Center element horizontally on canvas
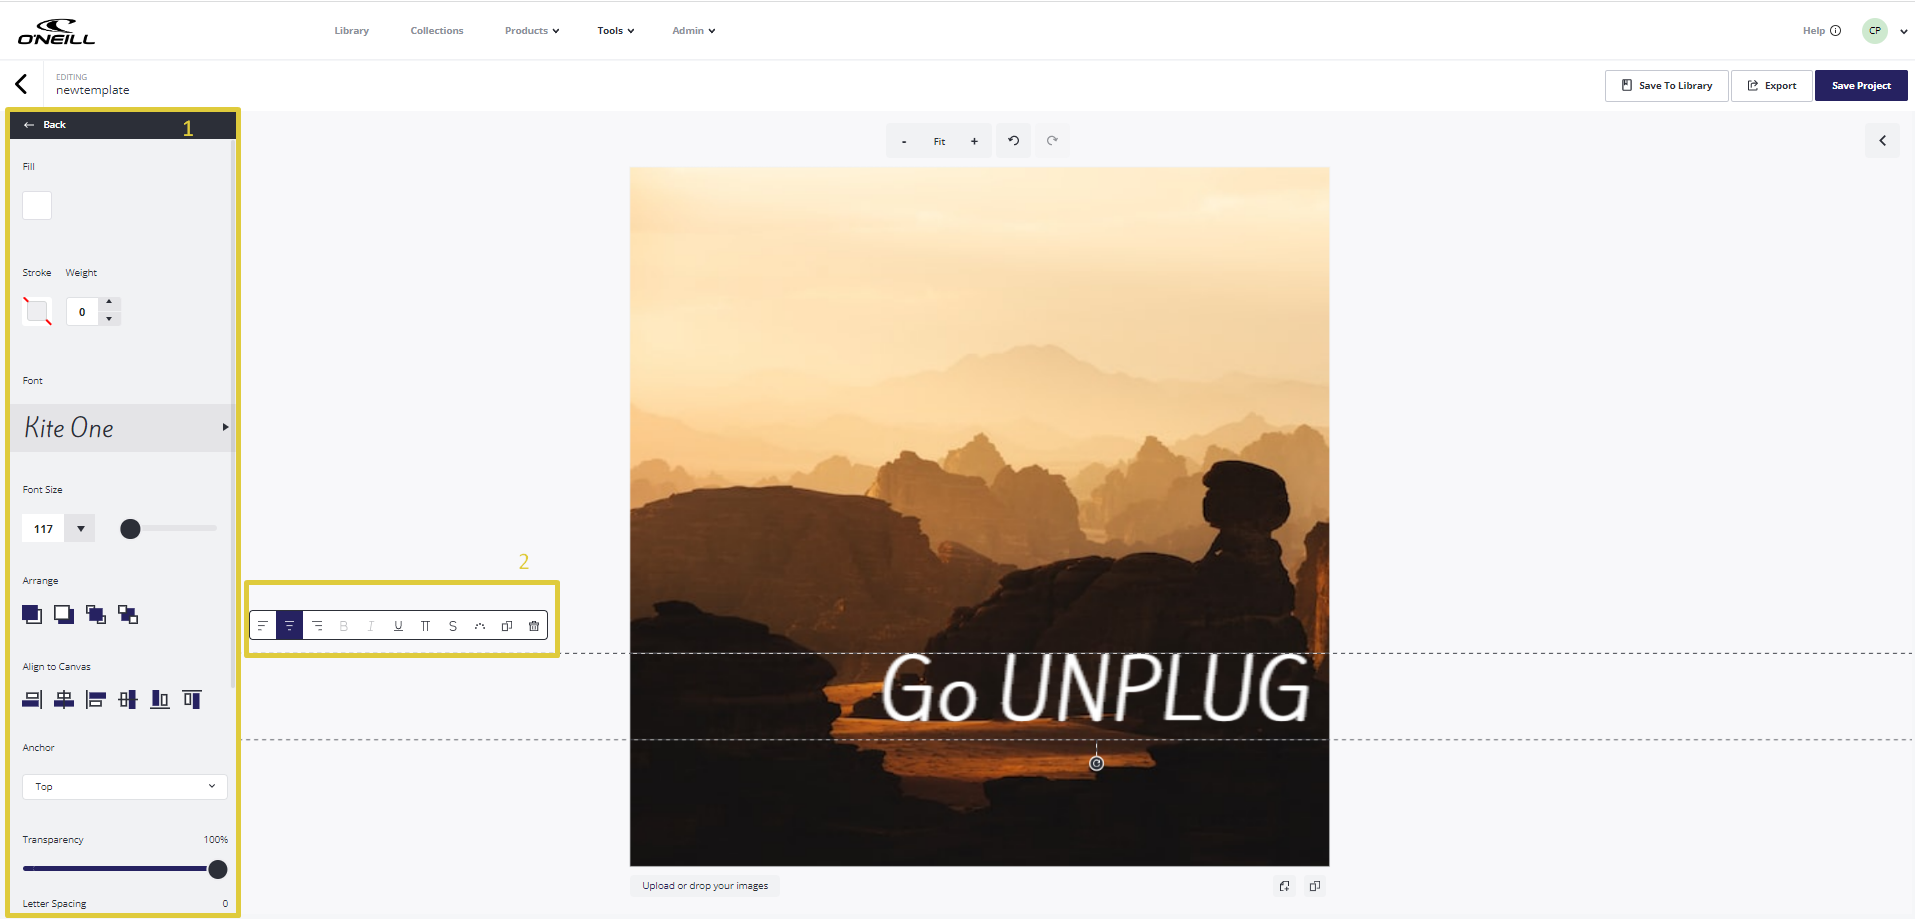 (64, 699)
